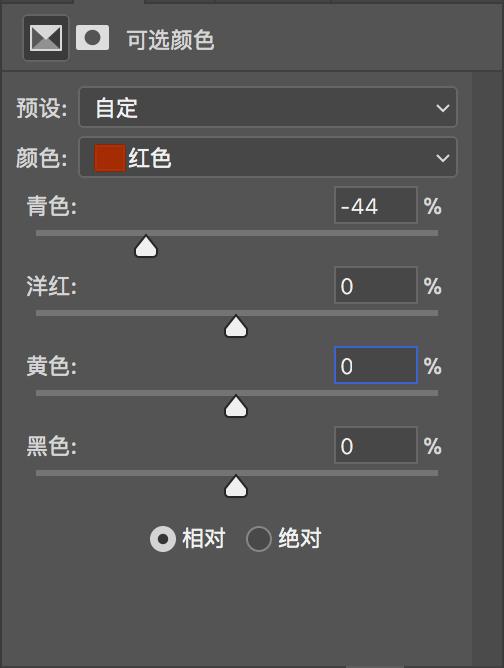Click the chevron arrow of 预设 dropdown
This screenshot has height=668, width=504.
[443, 108]
